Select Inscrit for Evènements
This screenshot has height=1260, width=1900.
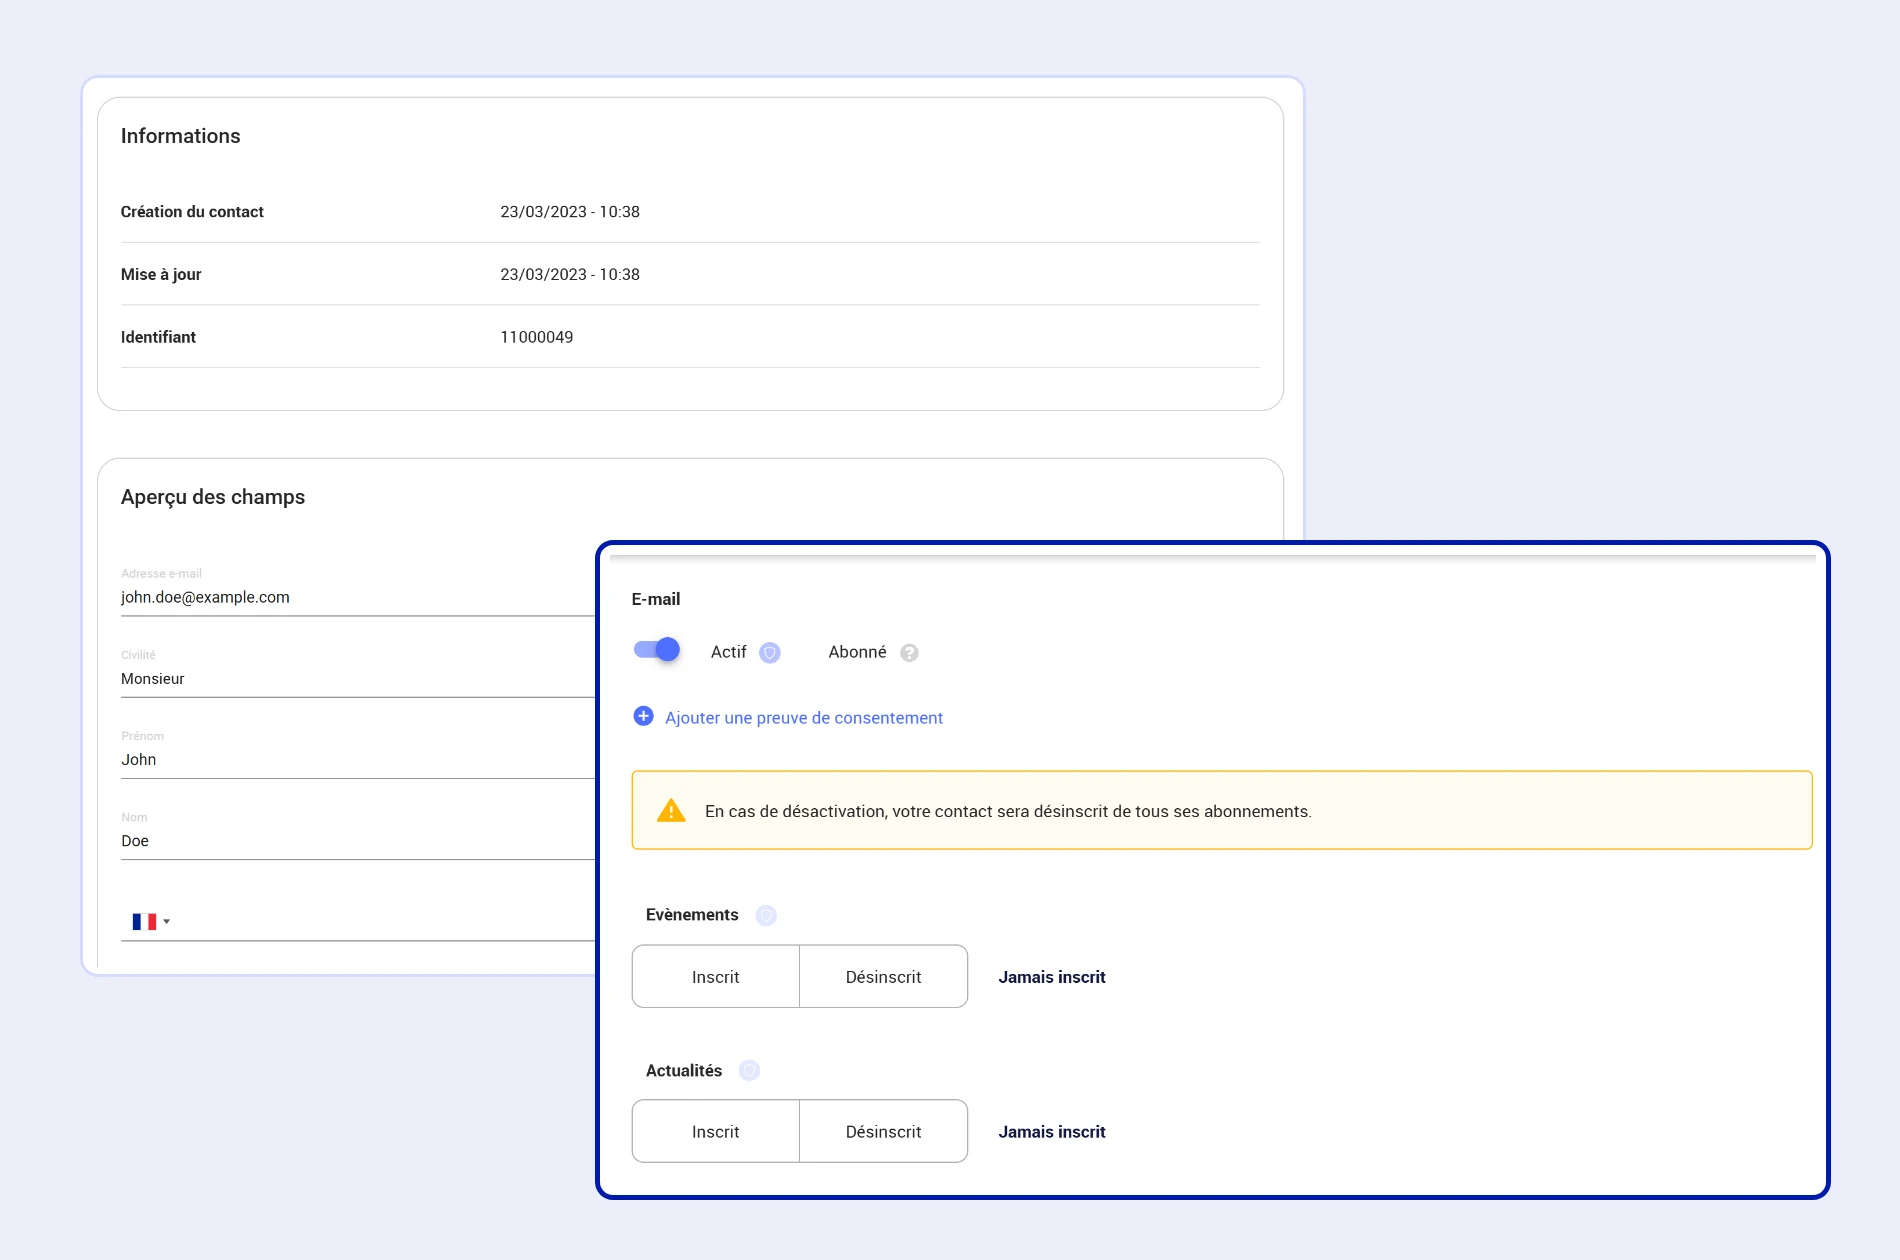coord(716,976)
